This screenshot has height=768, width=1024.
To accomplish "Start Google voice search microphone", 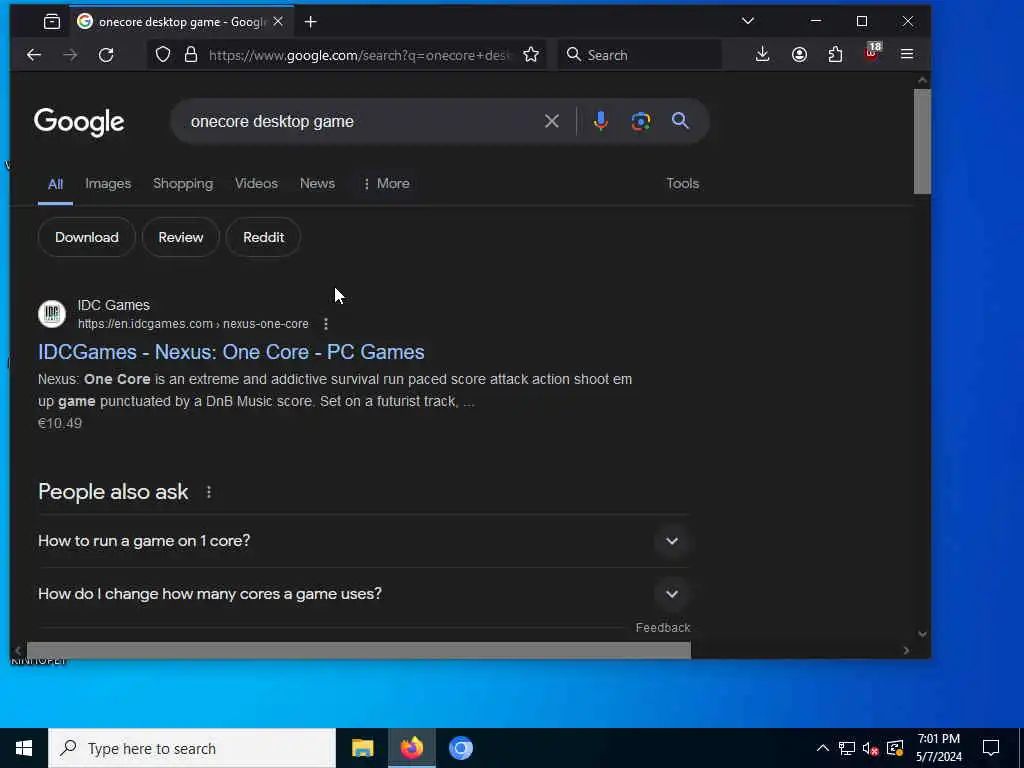I will [x=601, y=121].
